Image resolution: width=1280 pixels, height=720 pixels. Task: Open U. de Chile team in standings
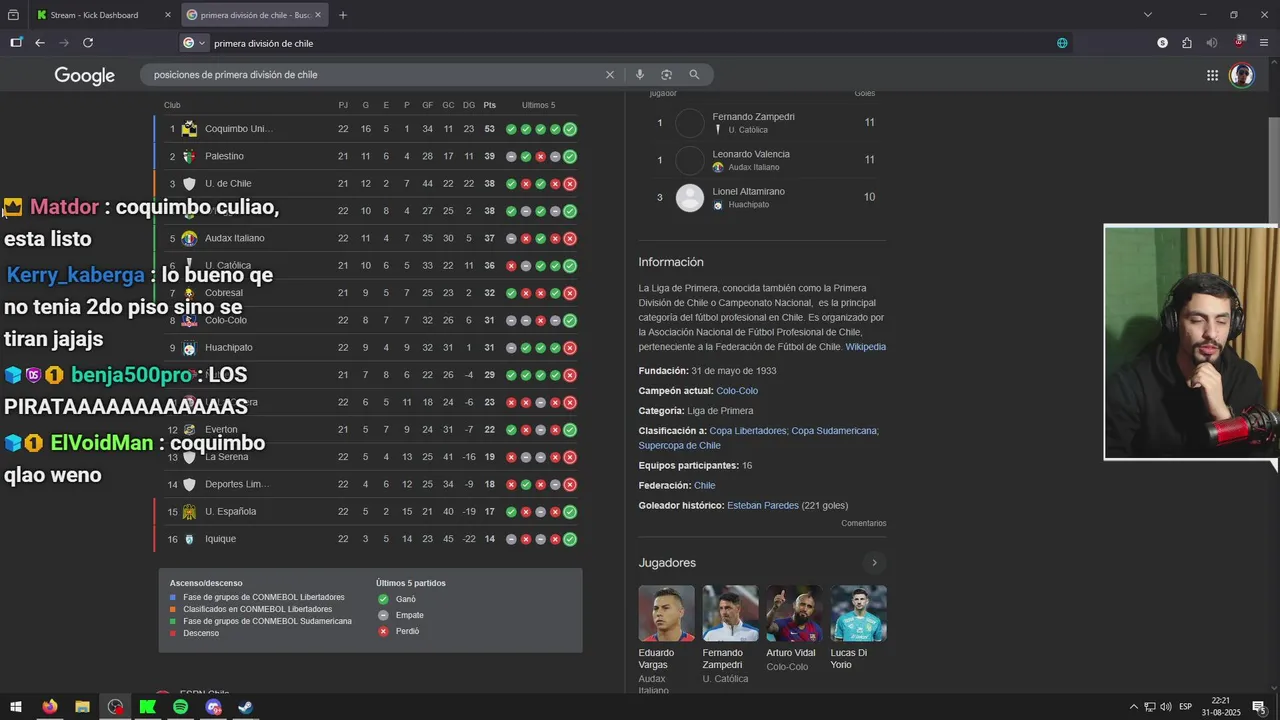coord(228,184)
